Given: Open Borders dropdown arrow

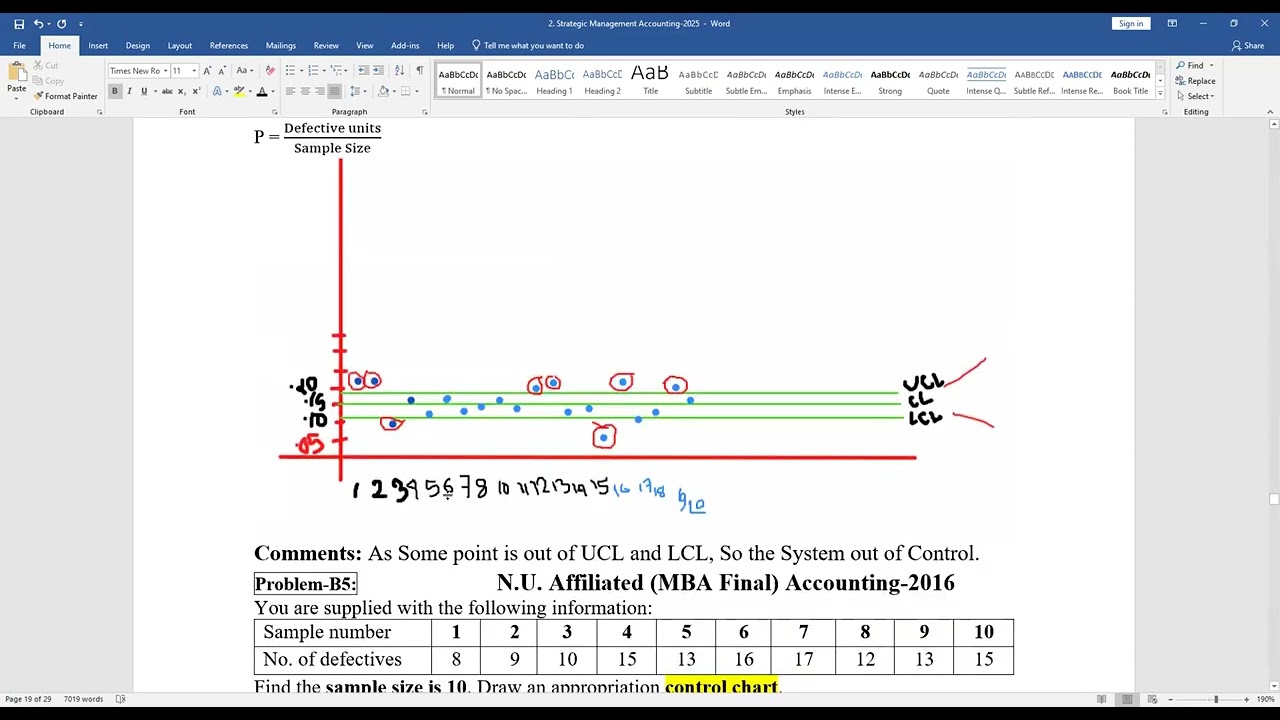Looking at the screenshot, I should 417,91.
